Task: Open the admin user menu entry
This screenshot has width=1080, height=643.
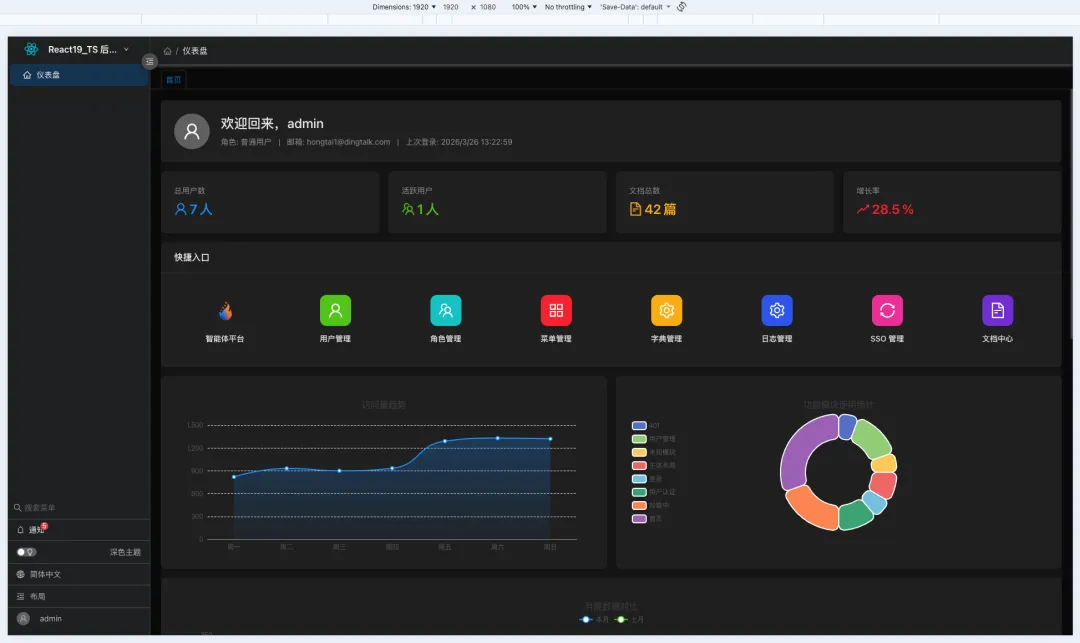Action: (79, 618)
